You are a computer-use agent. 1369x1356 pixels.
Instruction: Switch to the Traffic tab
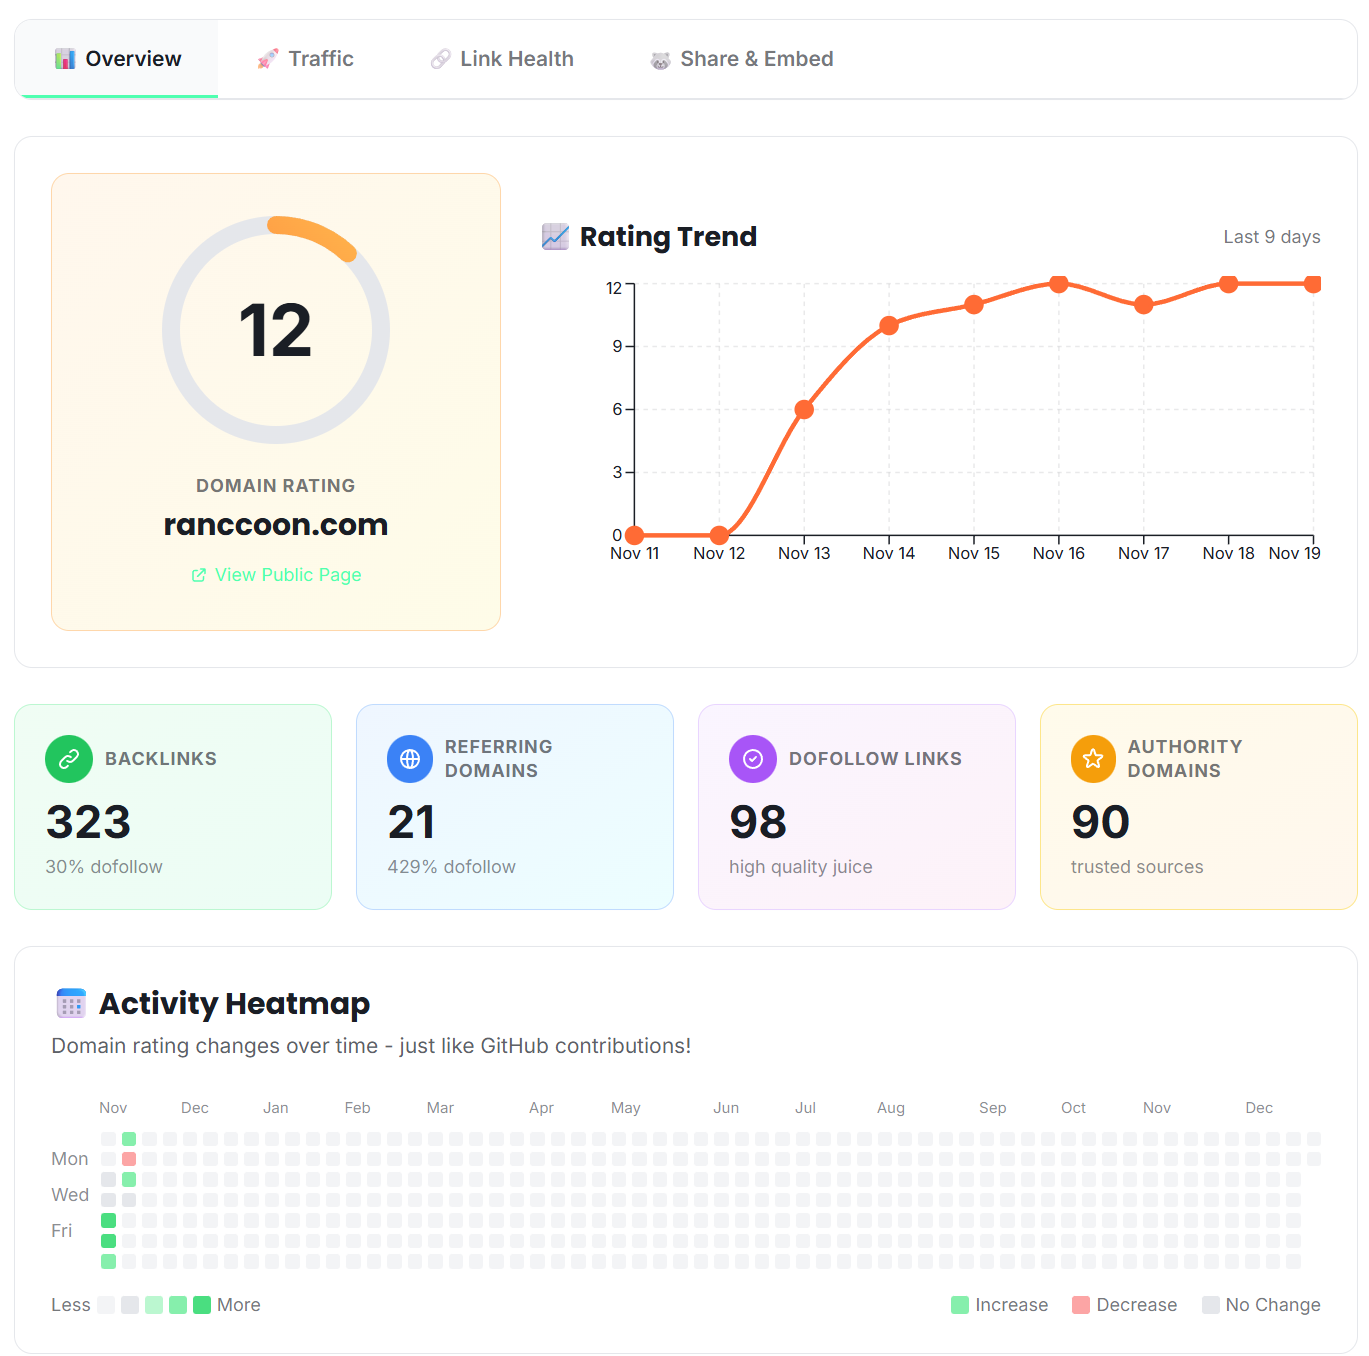tap(306, 58)
